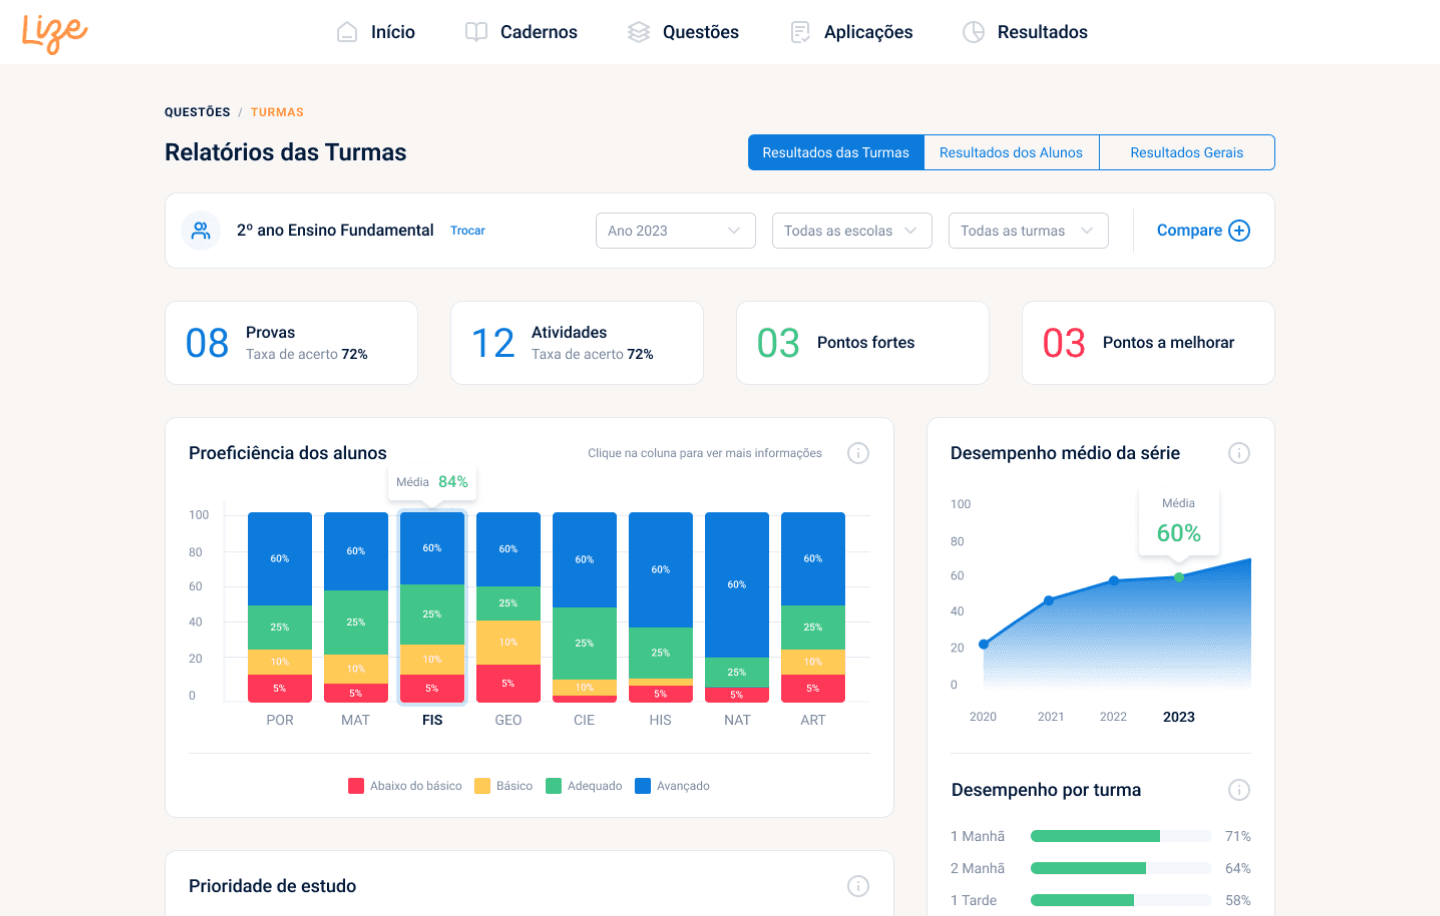This screenshot has height=916, width=1440.
Task: Click the Resultados pie chart icon
Action: point(974,32)
